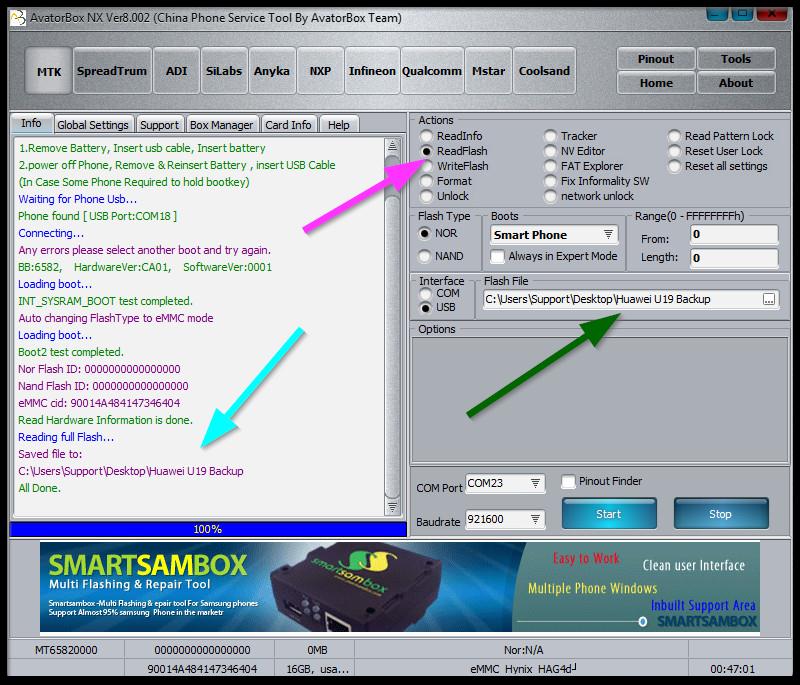Select the FAT Explorer action
Screen dimensions: 800x685
[x=584, y=166]
